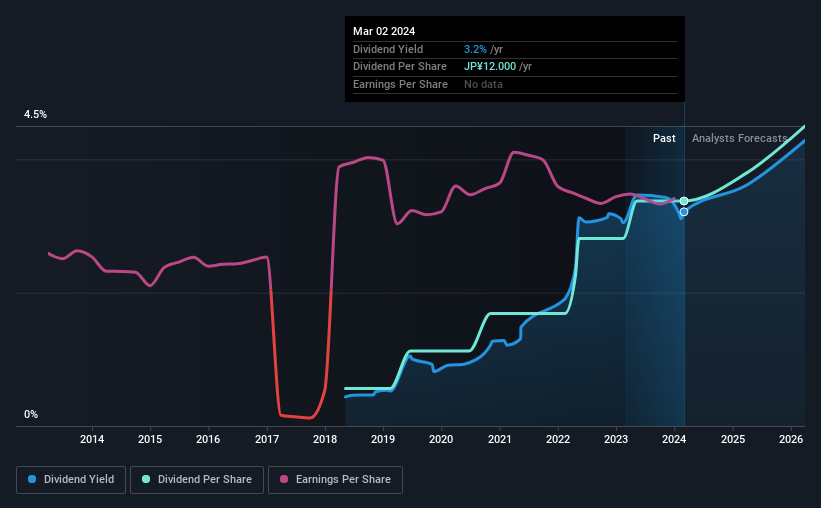
Task: Click the 2015 x-axis label
Action: (150, 439)
